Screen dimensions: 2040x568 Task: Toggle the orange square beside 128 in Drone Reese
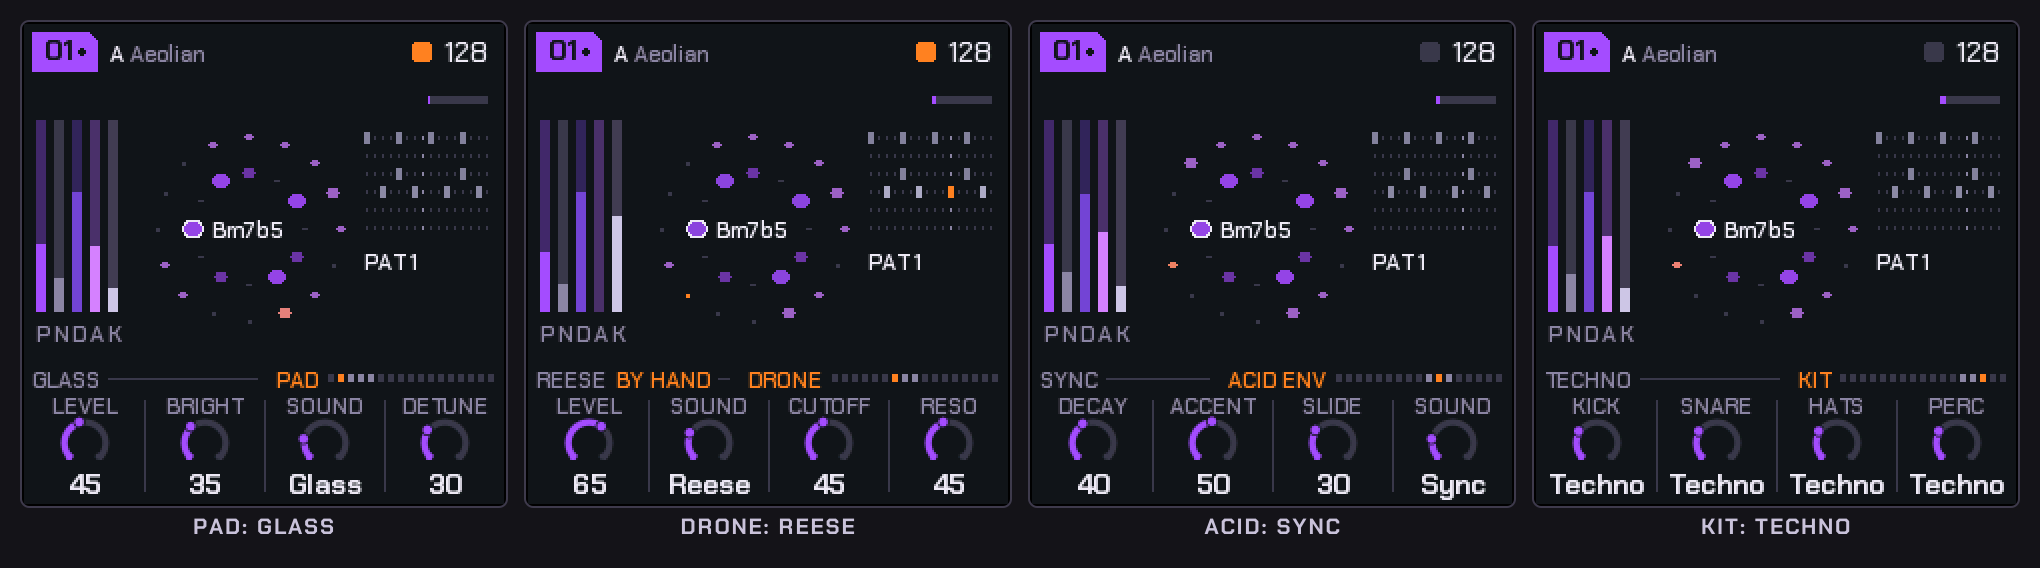[926, 52]
